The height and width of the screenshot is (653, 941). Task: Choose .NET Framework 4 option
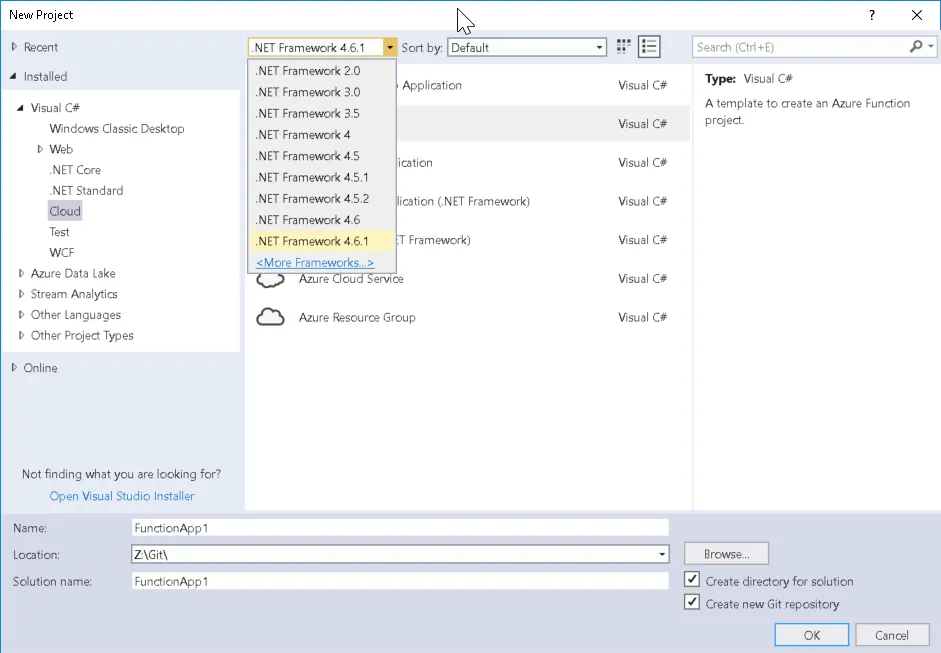point(322,134)
